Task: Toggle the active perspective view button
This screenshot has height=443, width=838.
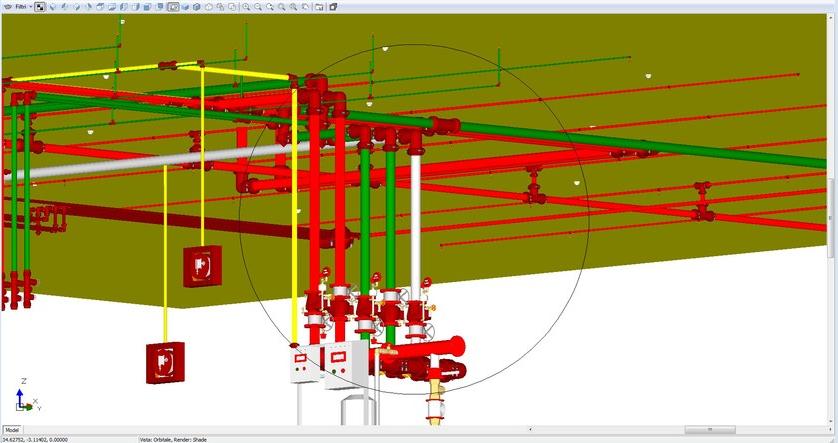Action: [173, 6]
